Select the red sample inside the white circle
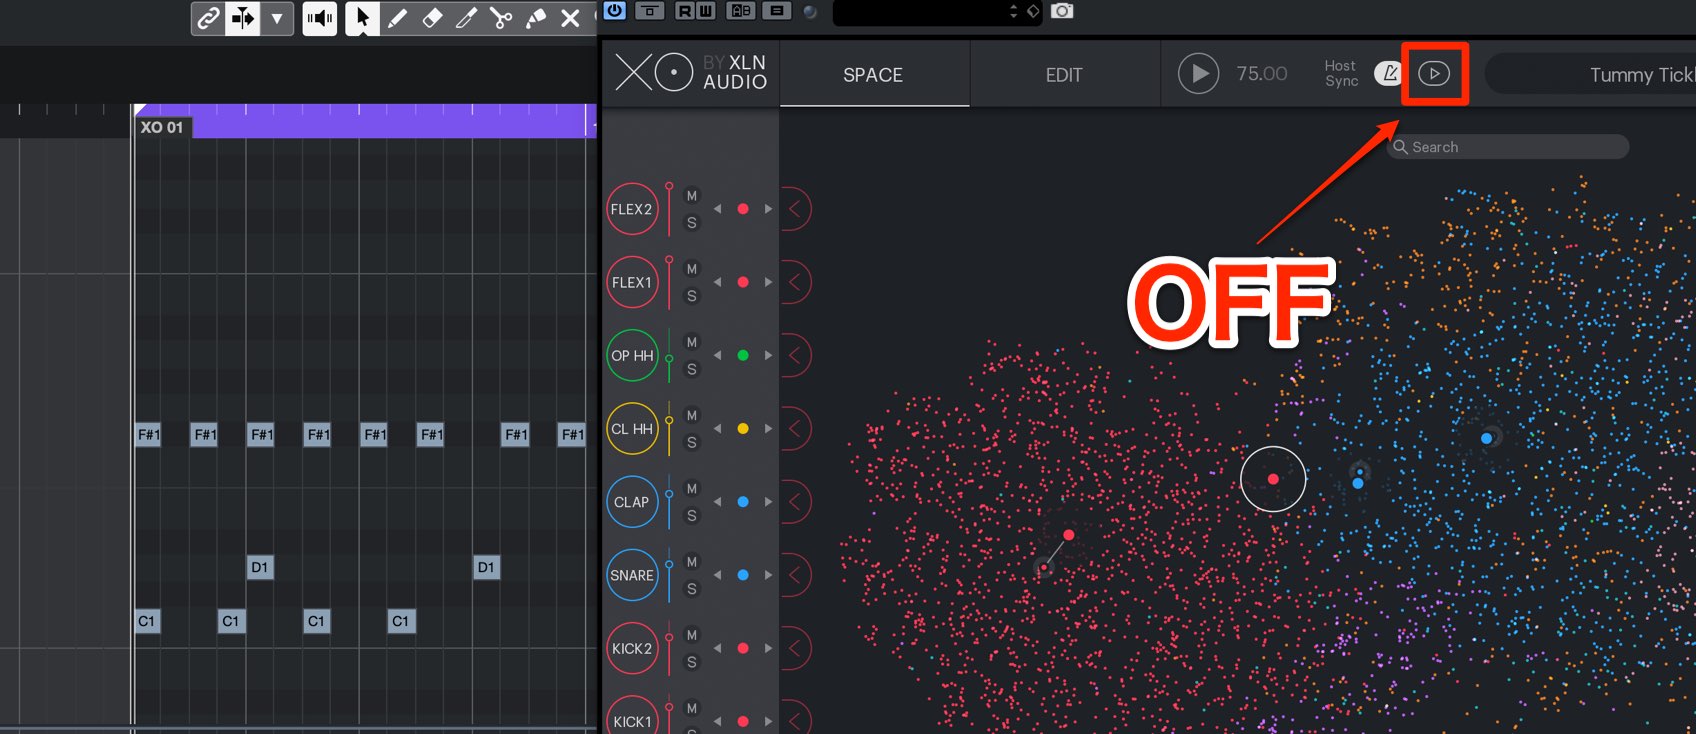This screenshot has width=1696, height=734. pos(1273,479)
